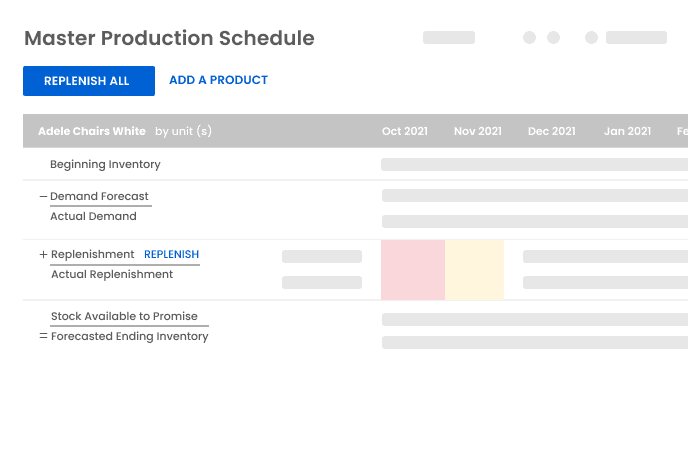This screenshot has height=449, width=688.
Task: Open the by unit(s) selector
Action: [183, 131]
